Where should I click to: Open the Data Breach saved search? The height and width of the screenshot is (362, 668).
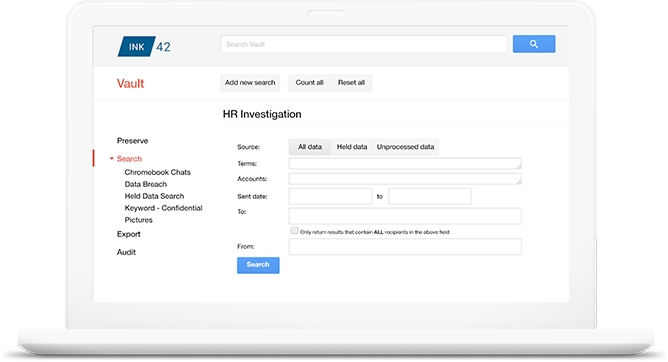pos(146,184)
